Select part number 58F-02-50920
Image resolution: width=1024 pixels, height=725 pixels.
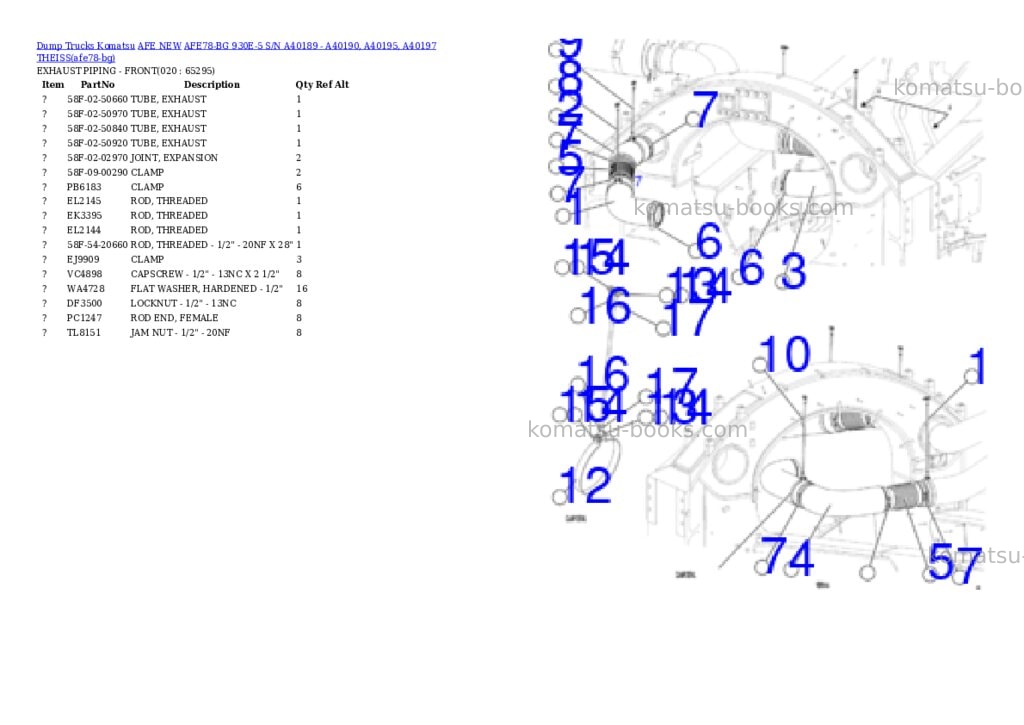pos(97,143)
